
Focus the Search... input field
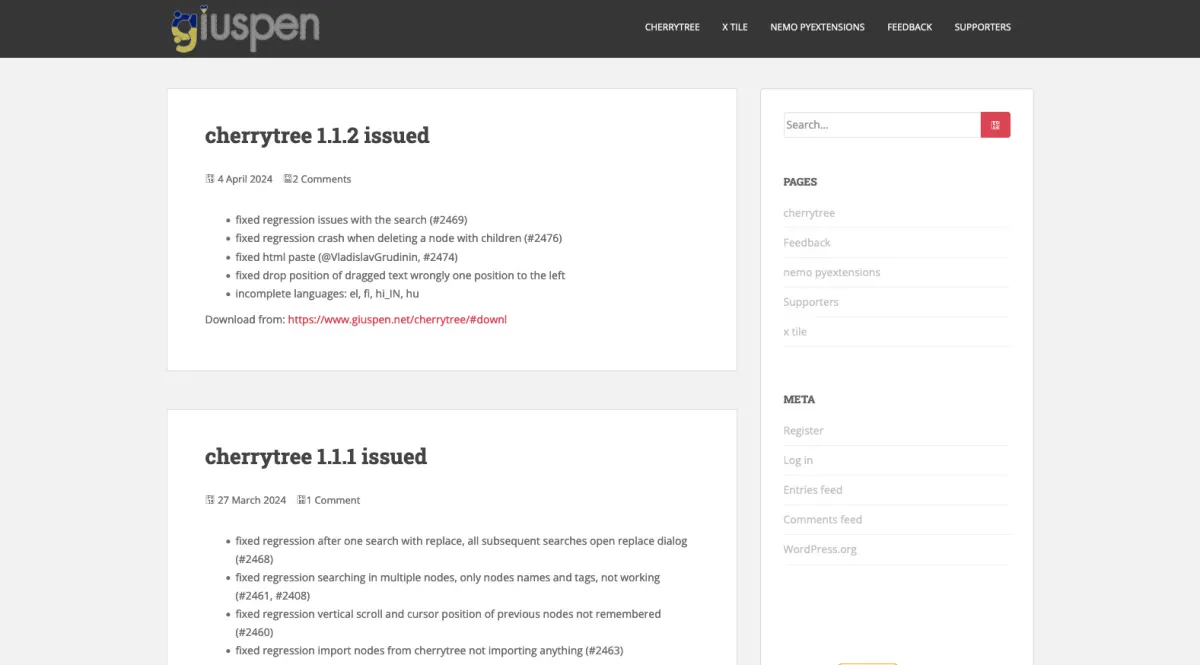click(882, 125)
